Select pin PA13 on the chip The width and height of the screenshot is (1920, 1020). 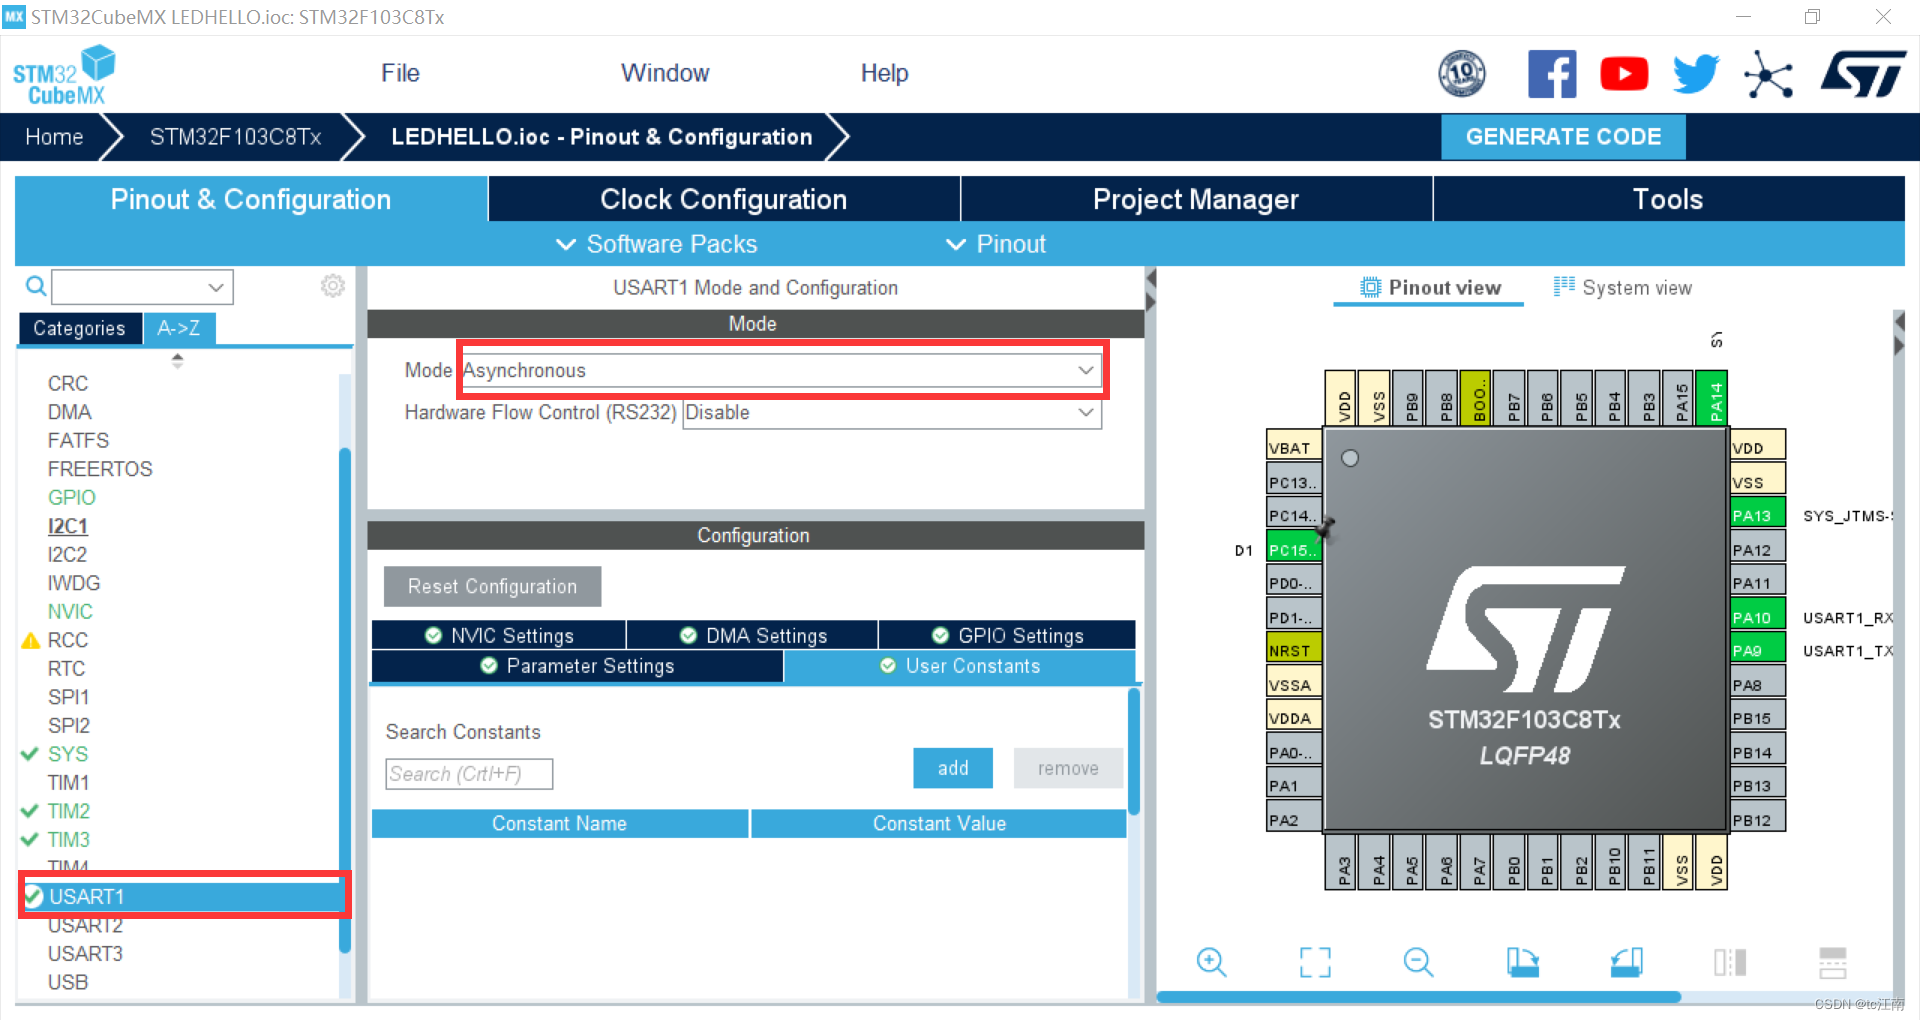click(x=1758, y=515)
